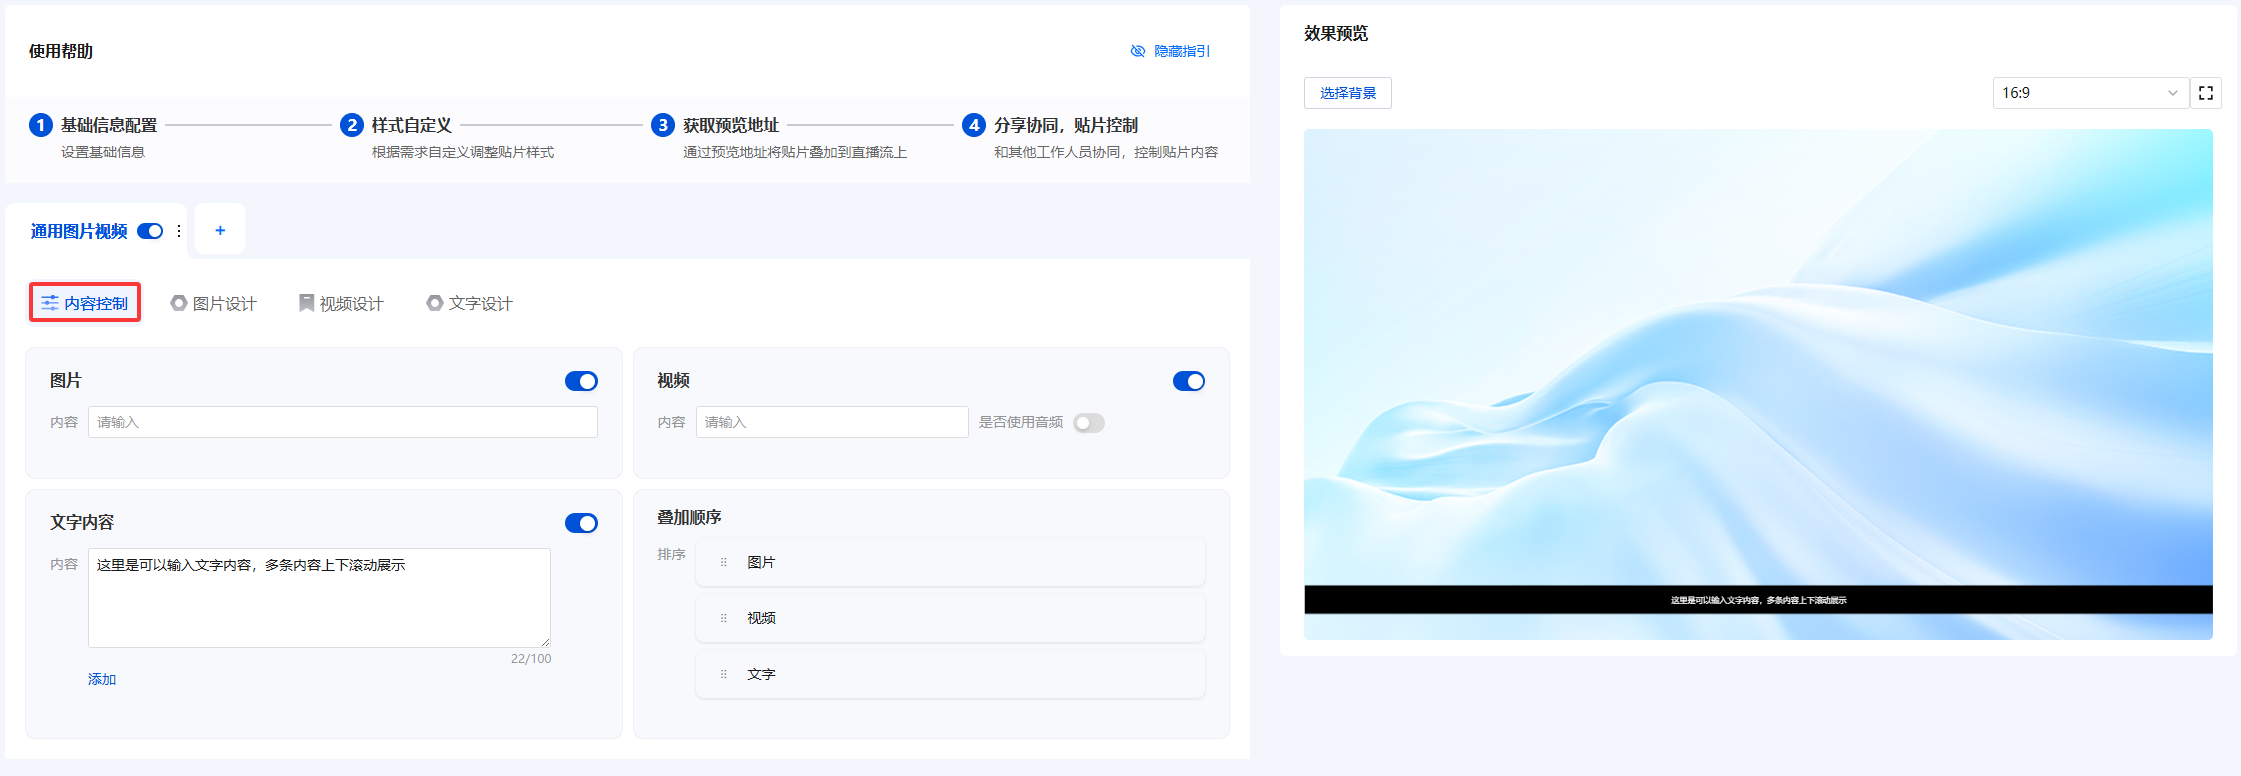Click 添加 to add text content

(102, 679)
